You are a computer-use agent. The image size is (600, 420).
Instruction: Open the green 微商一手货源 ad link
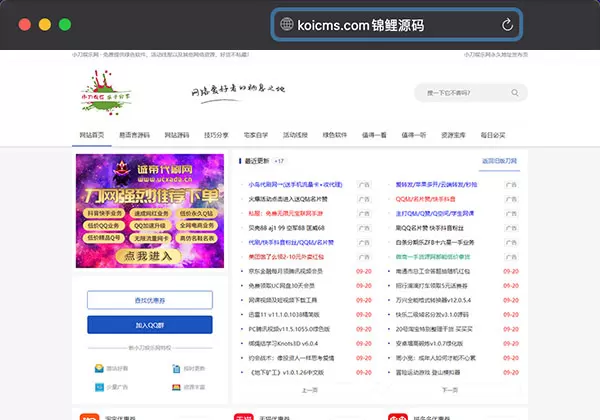click(x=433, y=257)
